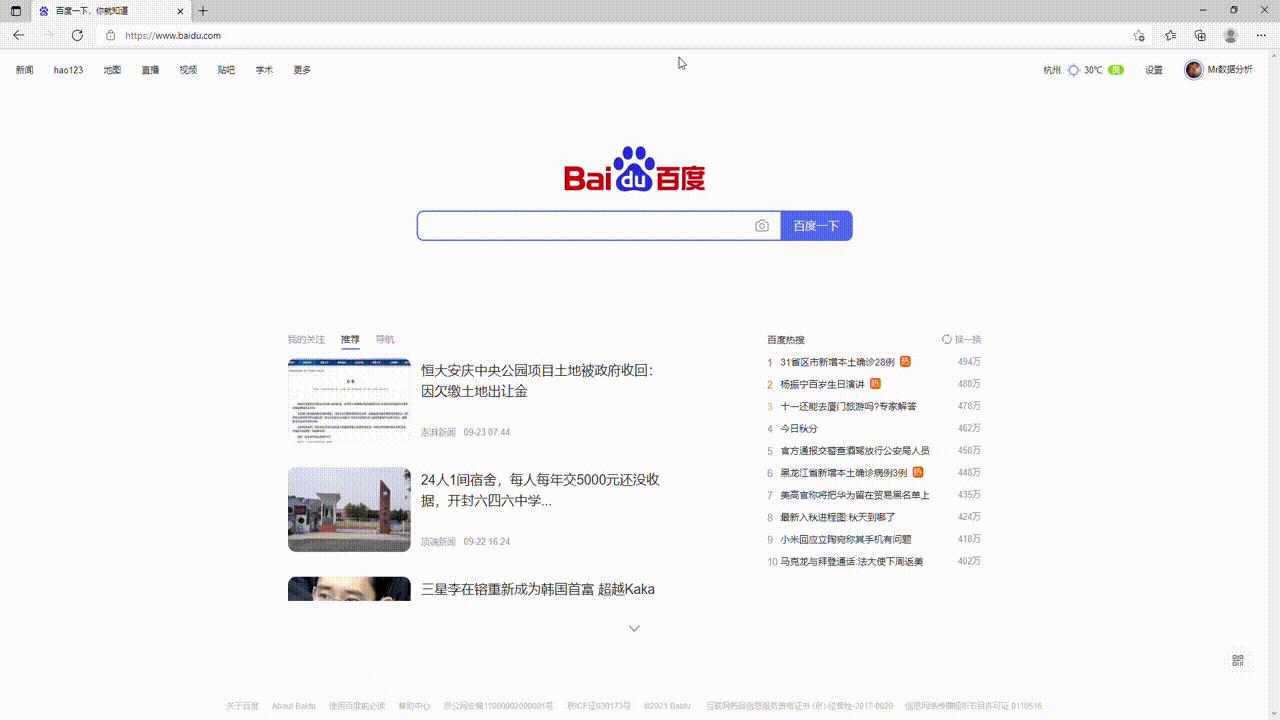This screenshot has height=720, width=1280.
Task: Add this page to favorites star icon
Action: point(1139,35)
